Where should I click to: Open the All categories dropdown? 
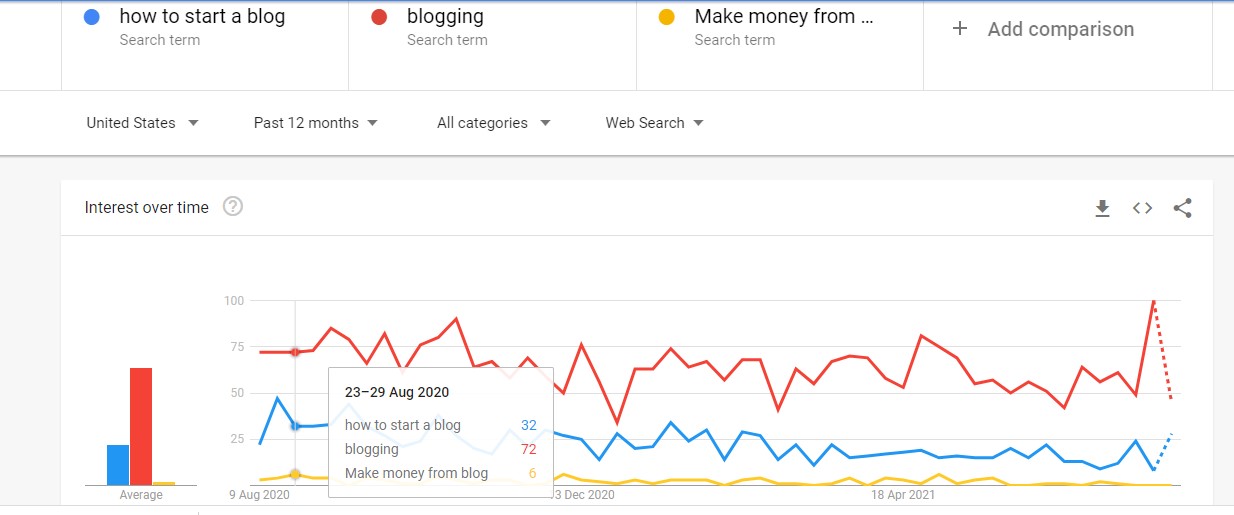494,123
